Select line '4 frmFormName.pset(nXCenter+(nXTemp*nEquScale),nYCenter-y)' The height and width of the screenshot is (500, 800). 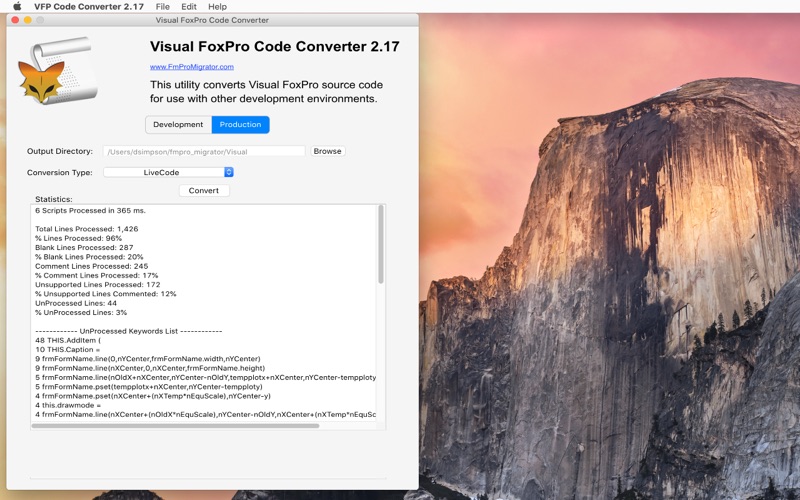[153, 396]
